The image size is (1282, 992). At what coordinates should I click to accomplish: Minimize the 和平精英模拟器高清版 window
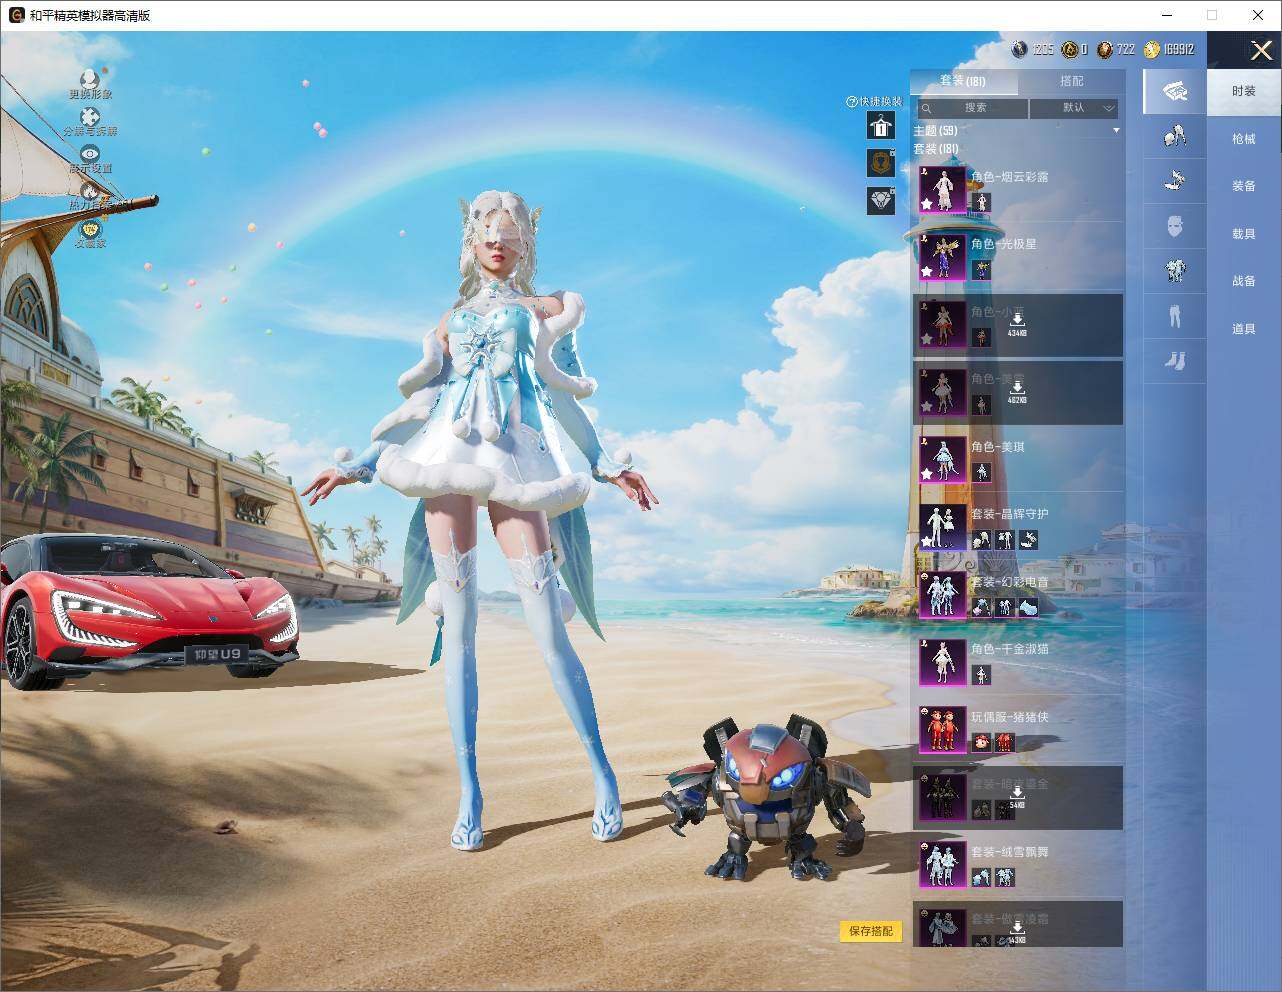coord(1167,15)
